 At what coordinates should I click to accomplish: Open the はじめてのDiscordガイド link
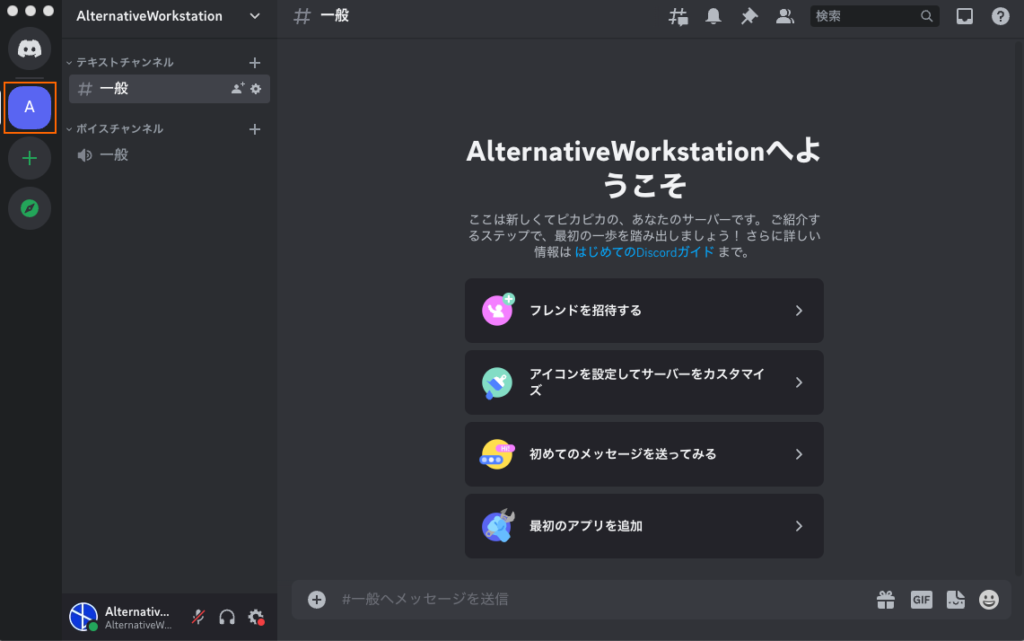coord(644,252)
